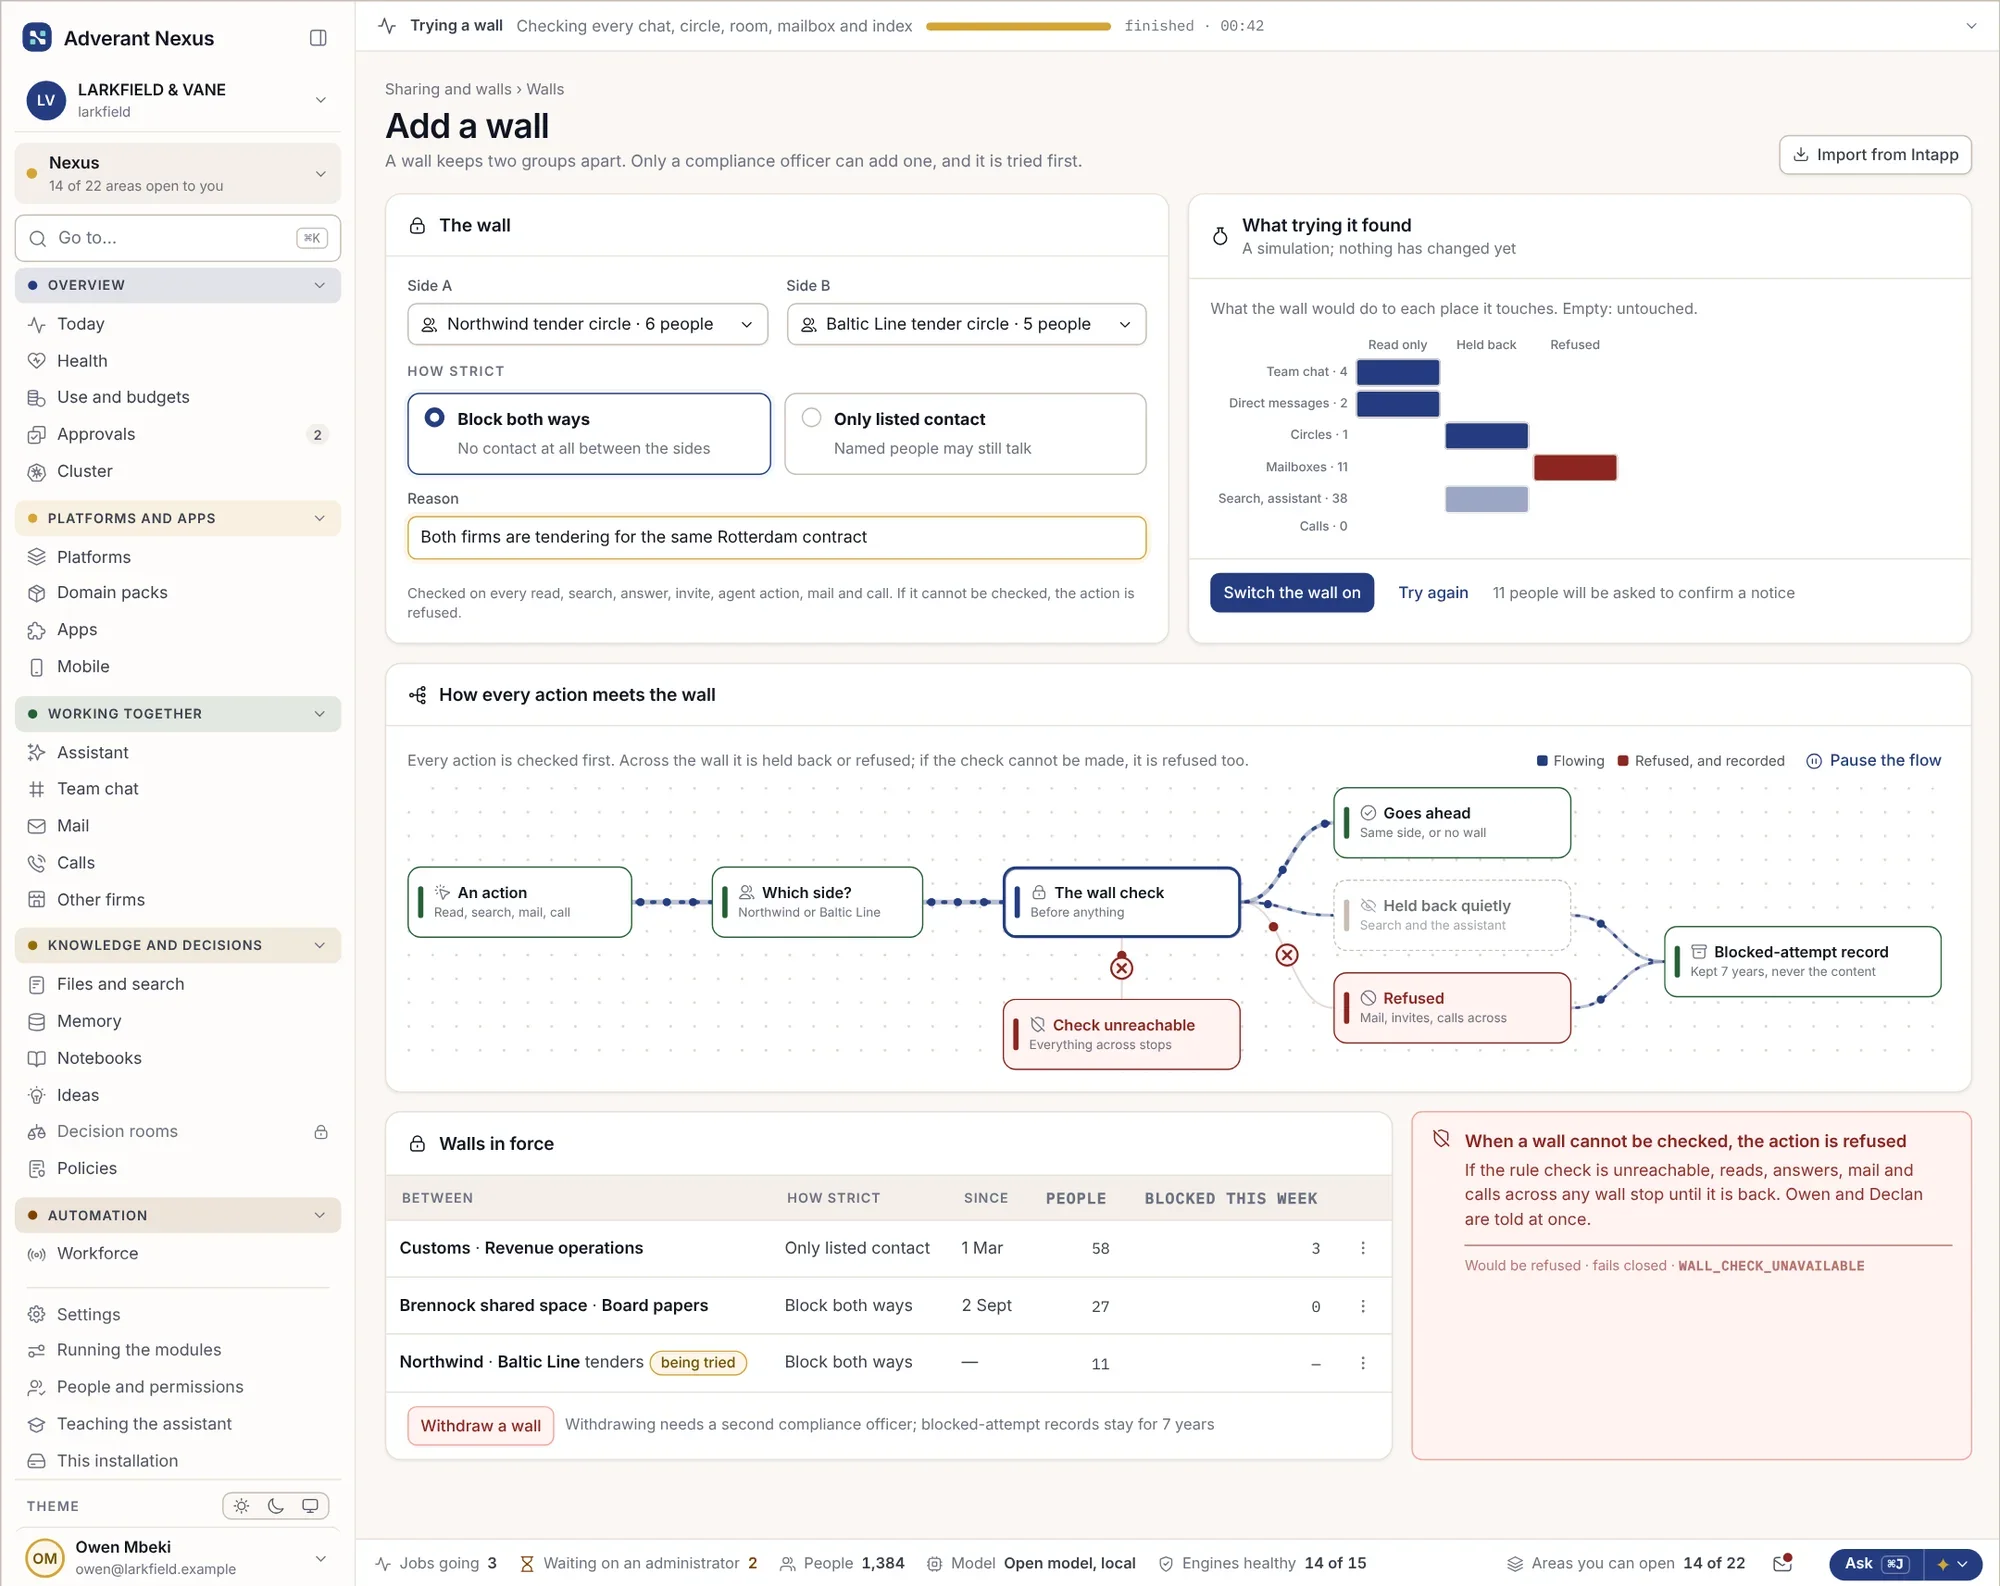Expand the Larkfield & Vane organization switcher
Image resolution: width=2000 pixels, height=1586 pixels.
(x=178, y=100)
